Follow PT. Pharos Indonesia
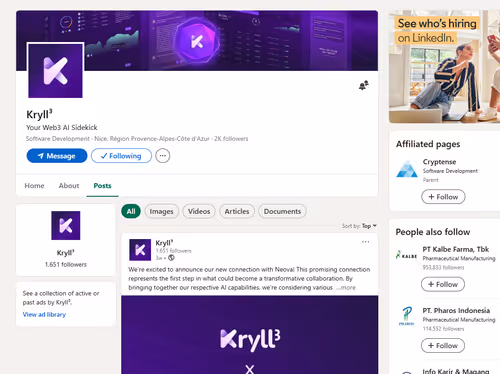Image resolution: width=500 pixels, height=374 pixels. tap(443, 346)
